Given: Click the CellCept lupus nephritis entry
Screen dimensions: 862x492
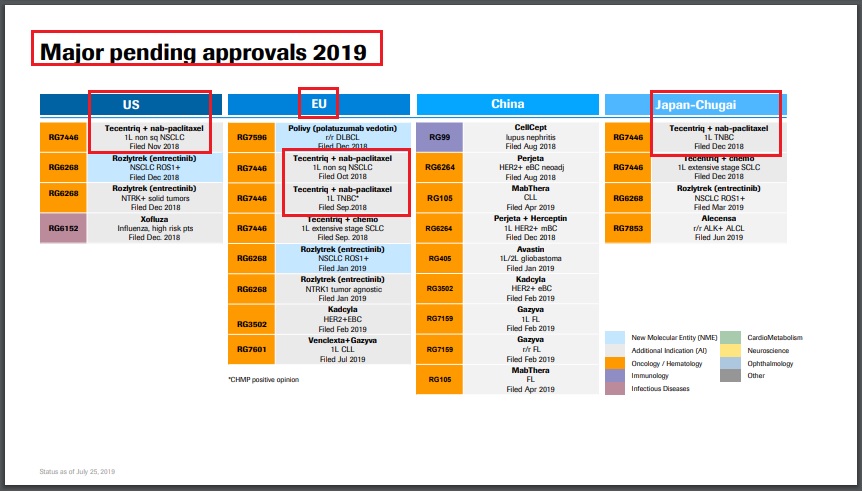Looking at the screenshot, I should click(531, 137).
